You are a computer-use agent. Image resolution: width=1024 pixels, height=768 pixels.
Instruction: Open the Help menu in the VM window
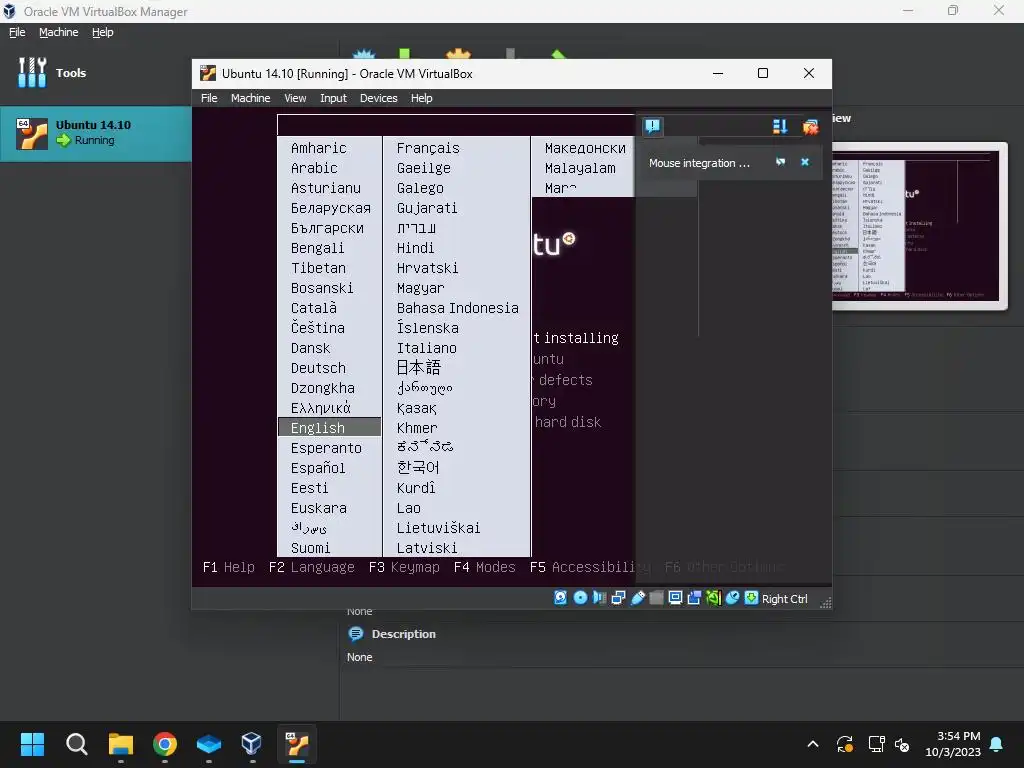(x=421, y=98)
